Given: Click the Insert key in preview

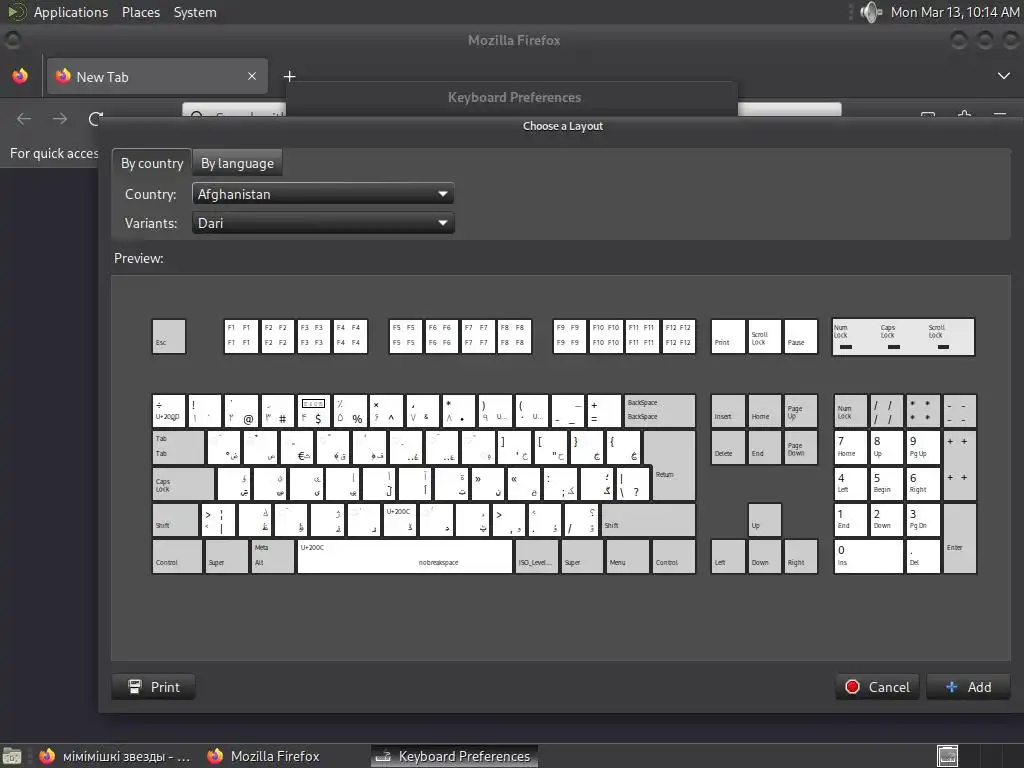Looking at the screenshot, I should [x=728, y=411].
